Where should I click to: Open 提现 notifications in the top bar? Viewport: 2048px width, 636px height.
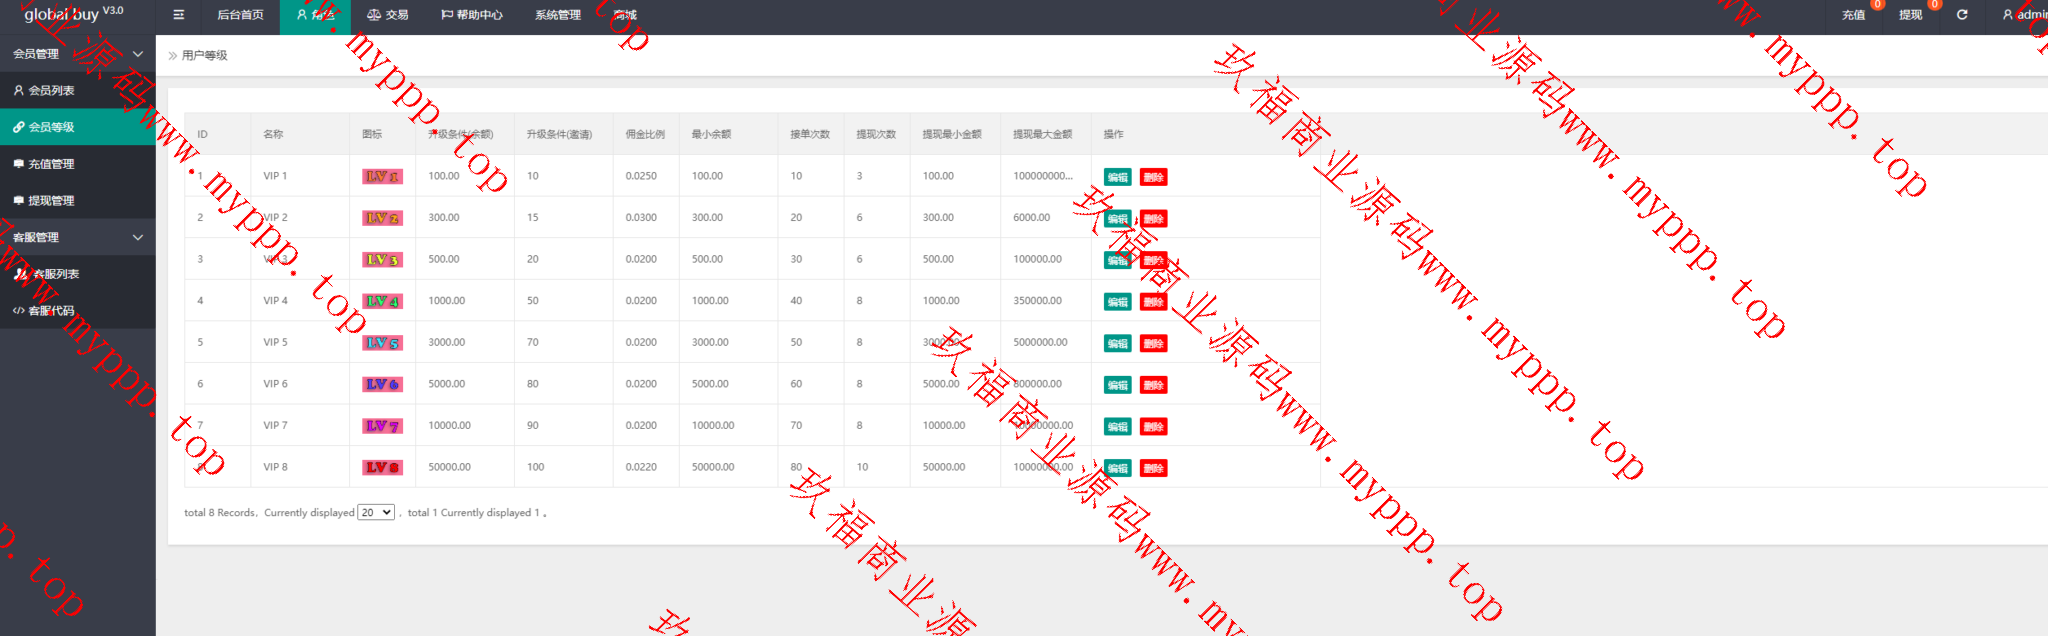[x=1910, y=15]
